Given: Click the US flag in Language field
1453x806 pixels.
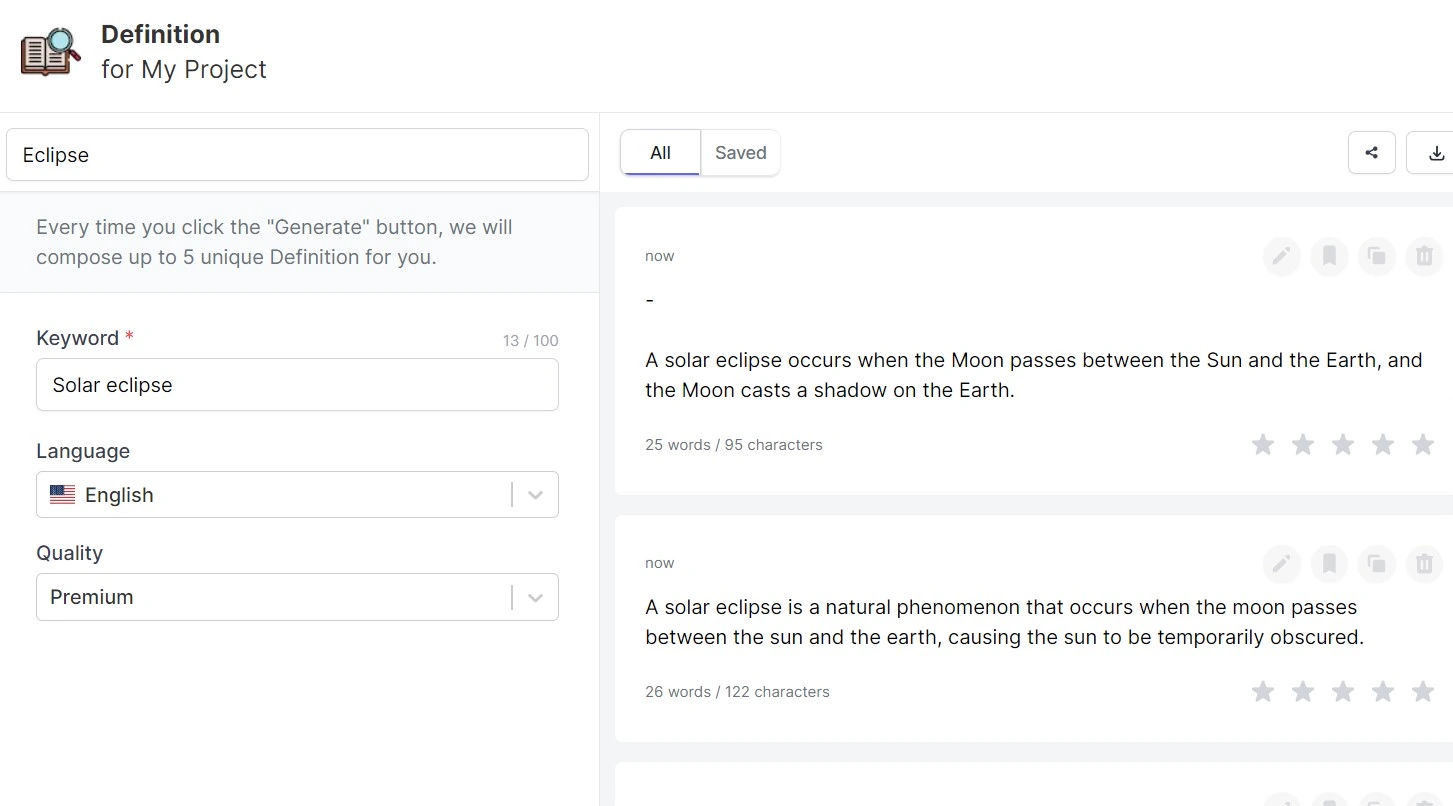Looking at the screenshot, I should tap(62, 495).
